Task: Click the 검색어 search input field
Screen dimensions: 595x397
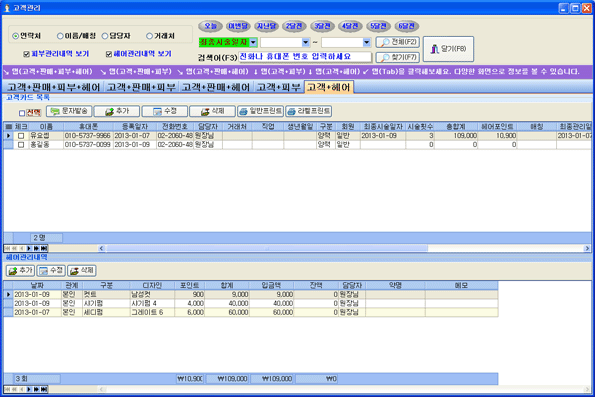Action: point(305,57)
